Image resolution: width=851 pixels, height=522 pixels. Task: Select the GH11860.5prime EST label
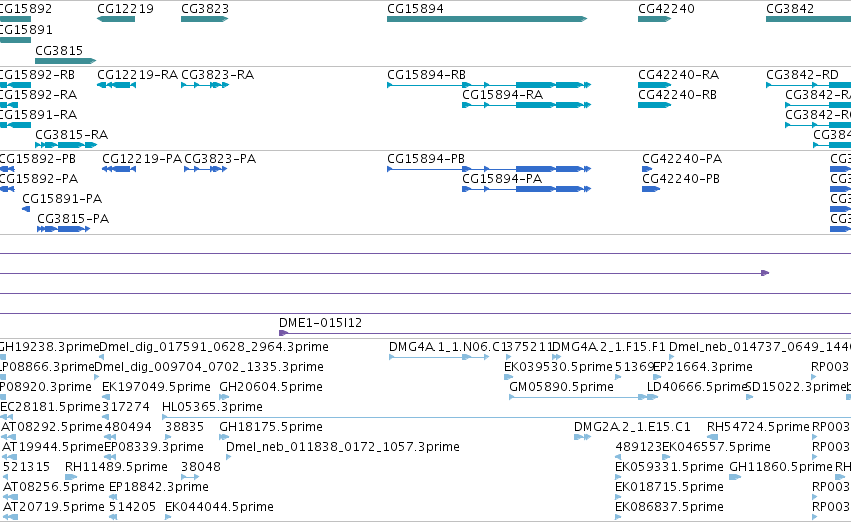[780, 467]
